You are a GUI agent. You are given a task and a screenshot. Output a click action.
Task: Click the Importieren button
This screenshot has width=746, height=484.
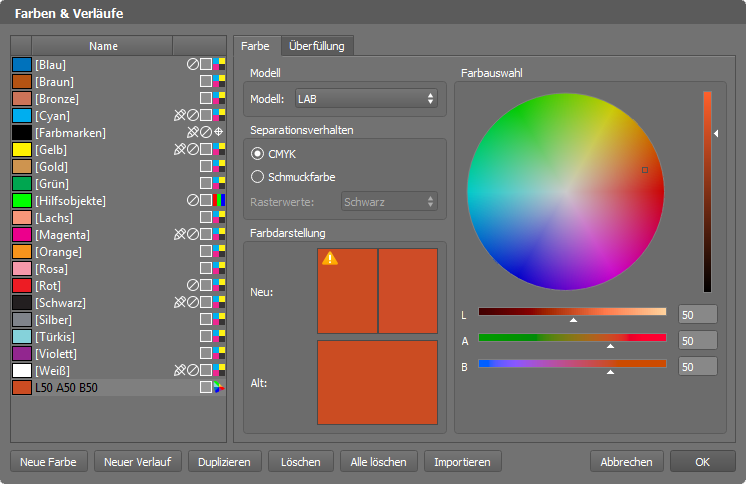tap(462, 462)
